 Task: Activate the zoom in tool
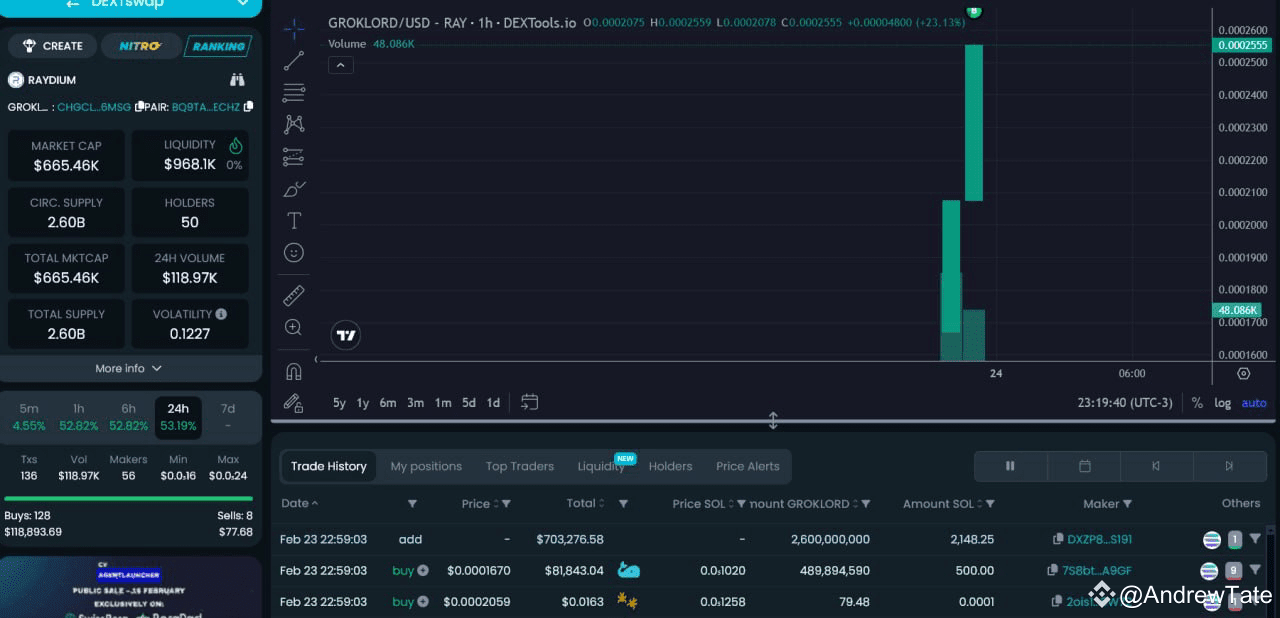(x=293, y=327)
